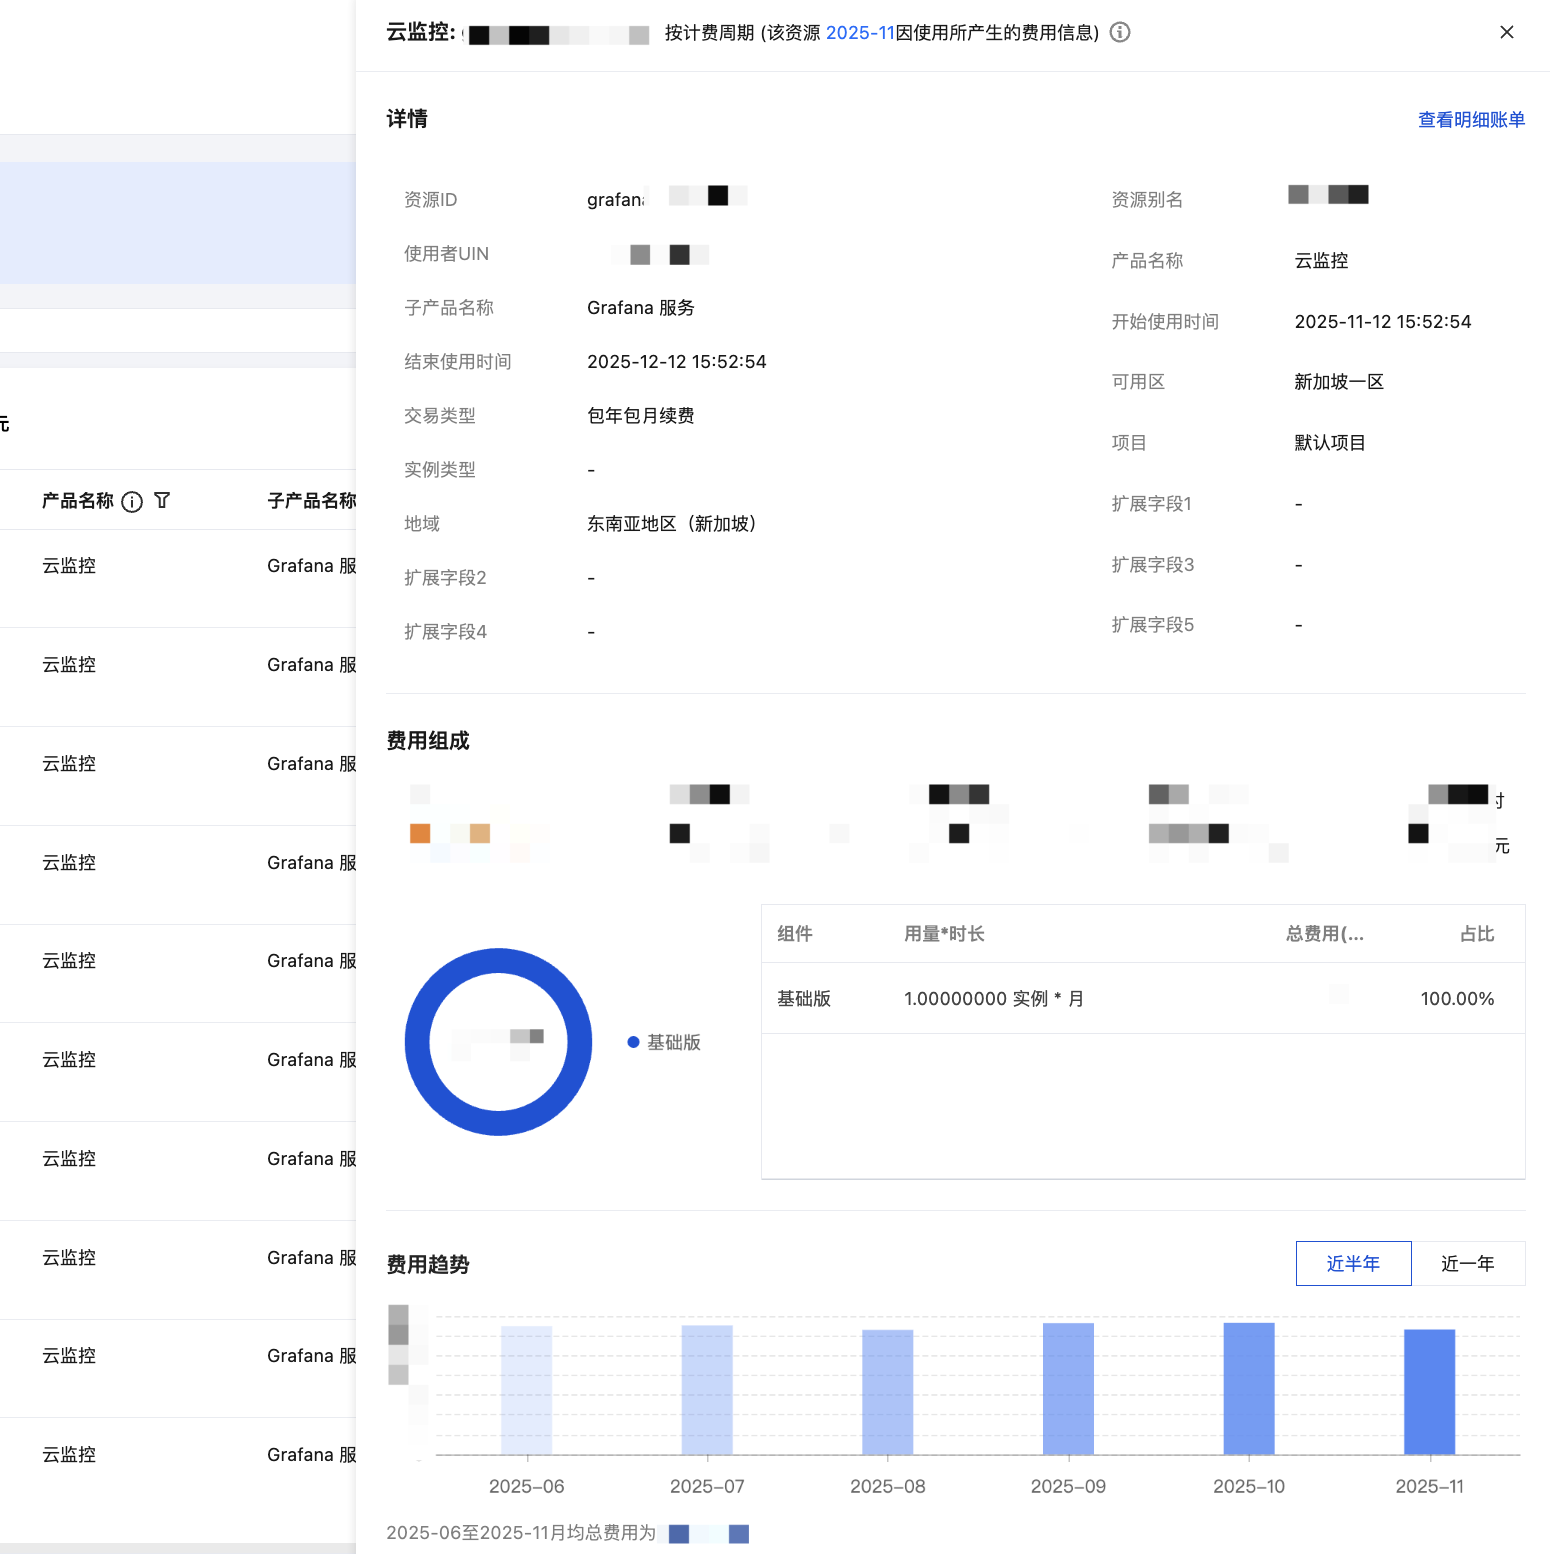Image resolution: width=1550 pixels, height=1554 pixels.
Task: Click the info icon next to 产品名称 column
Action: (x=132, y=501)
